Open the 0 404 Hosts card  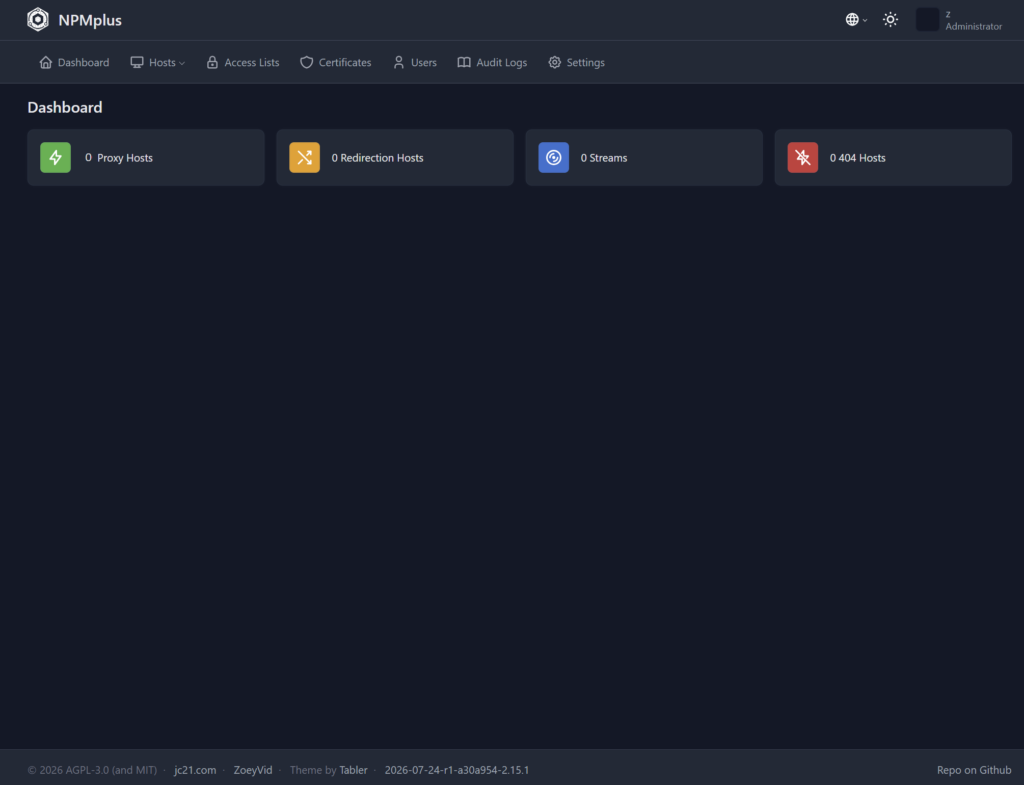[x=893, y=157]
